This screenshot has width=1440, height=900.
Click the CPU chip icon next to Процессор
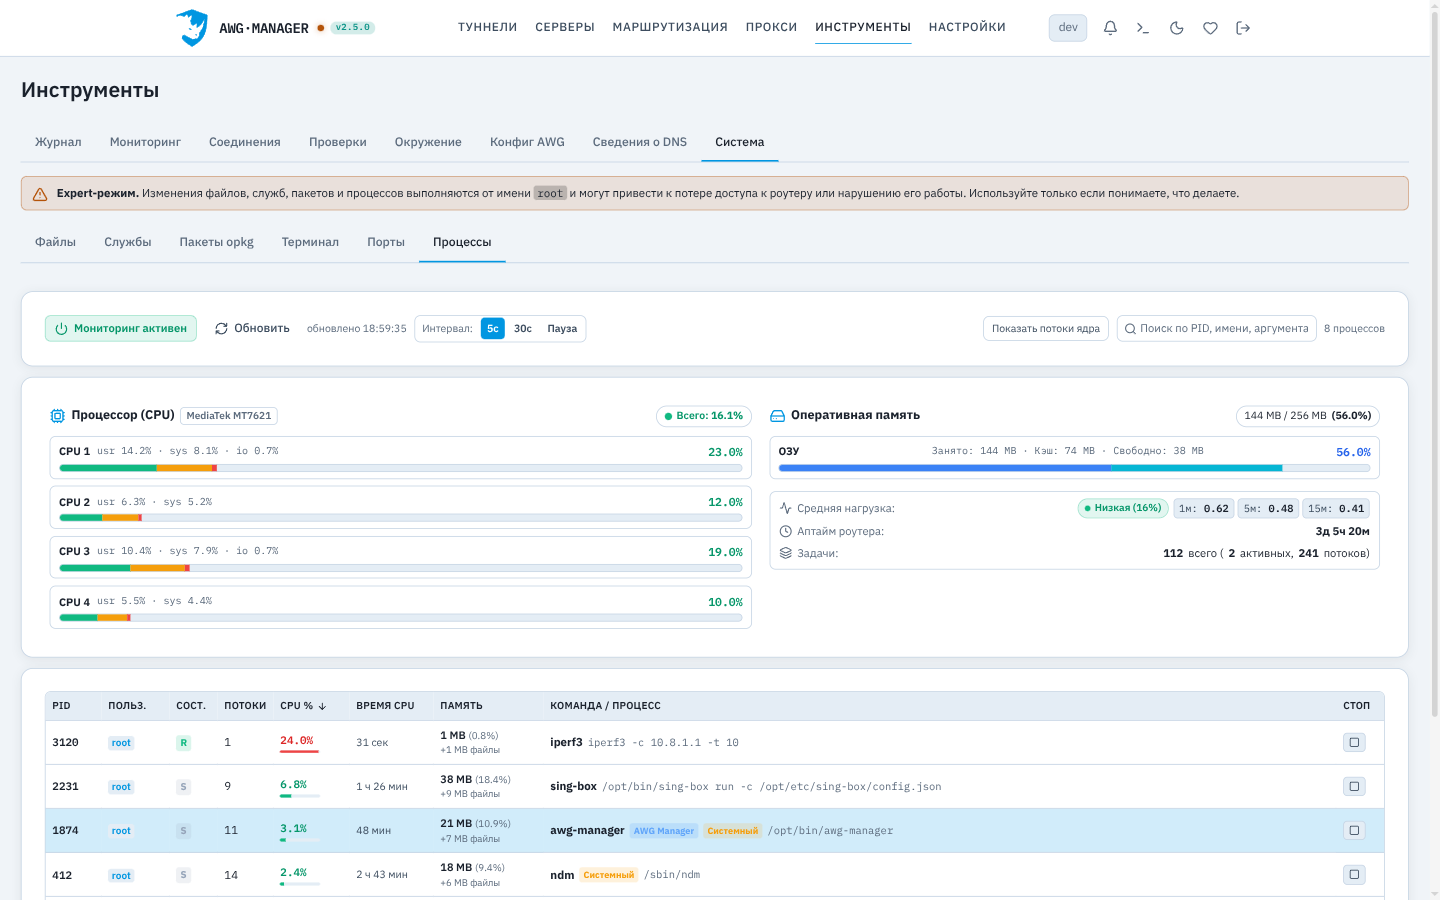point(57,416)
